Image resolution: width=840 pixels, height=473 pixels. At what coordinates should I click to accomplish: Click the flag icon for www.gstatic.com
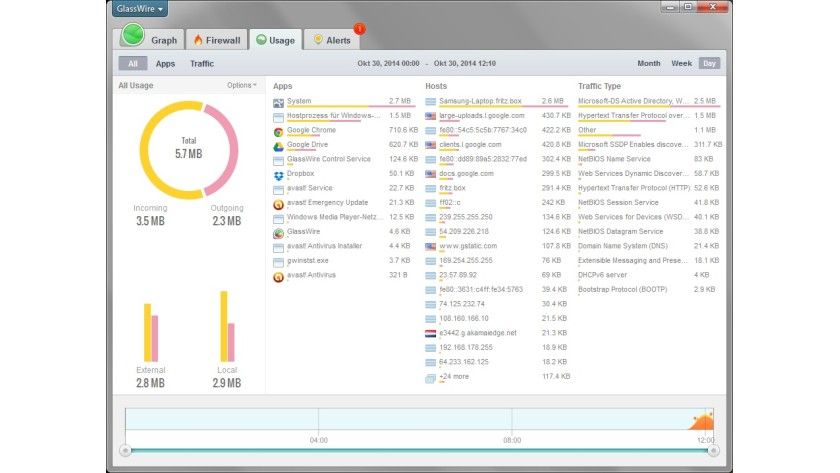[x=431, y=246]
